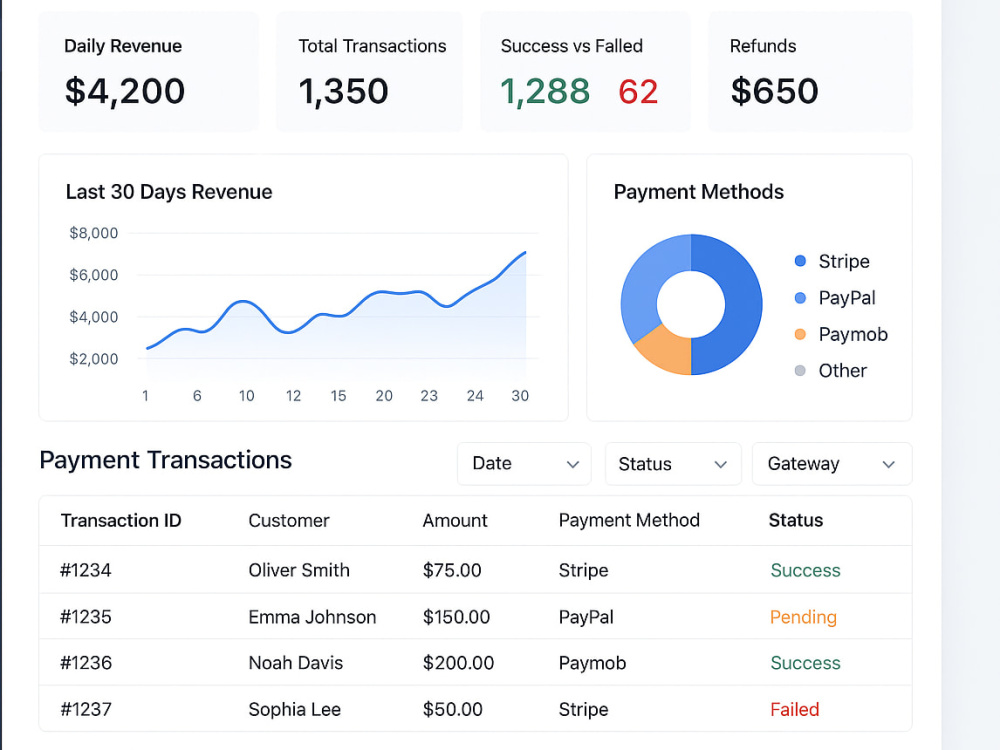Click the Refunds $650 value

(774, 91)
